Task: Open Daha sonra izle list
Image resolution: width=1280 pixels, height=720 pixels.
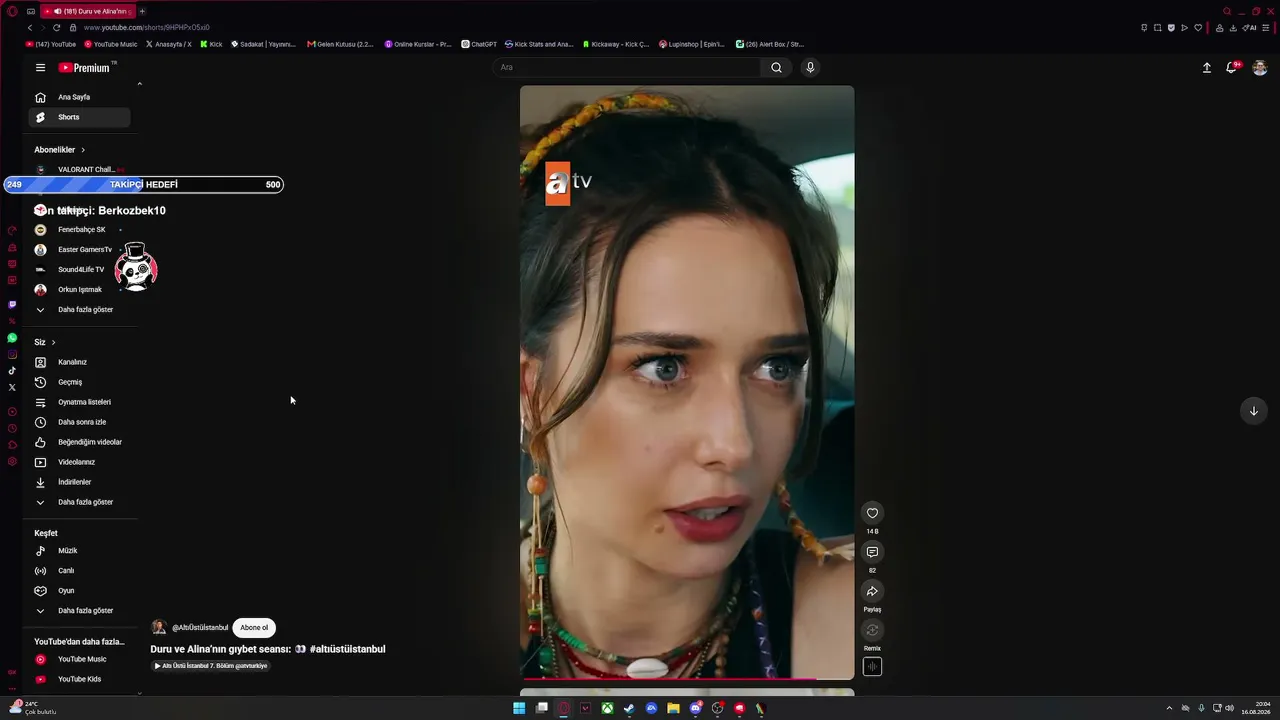Action: coord(80,422)
